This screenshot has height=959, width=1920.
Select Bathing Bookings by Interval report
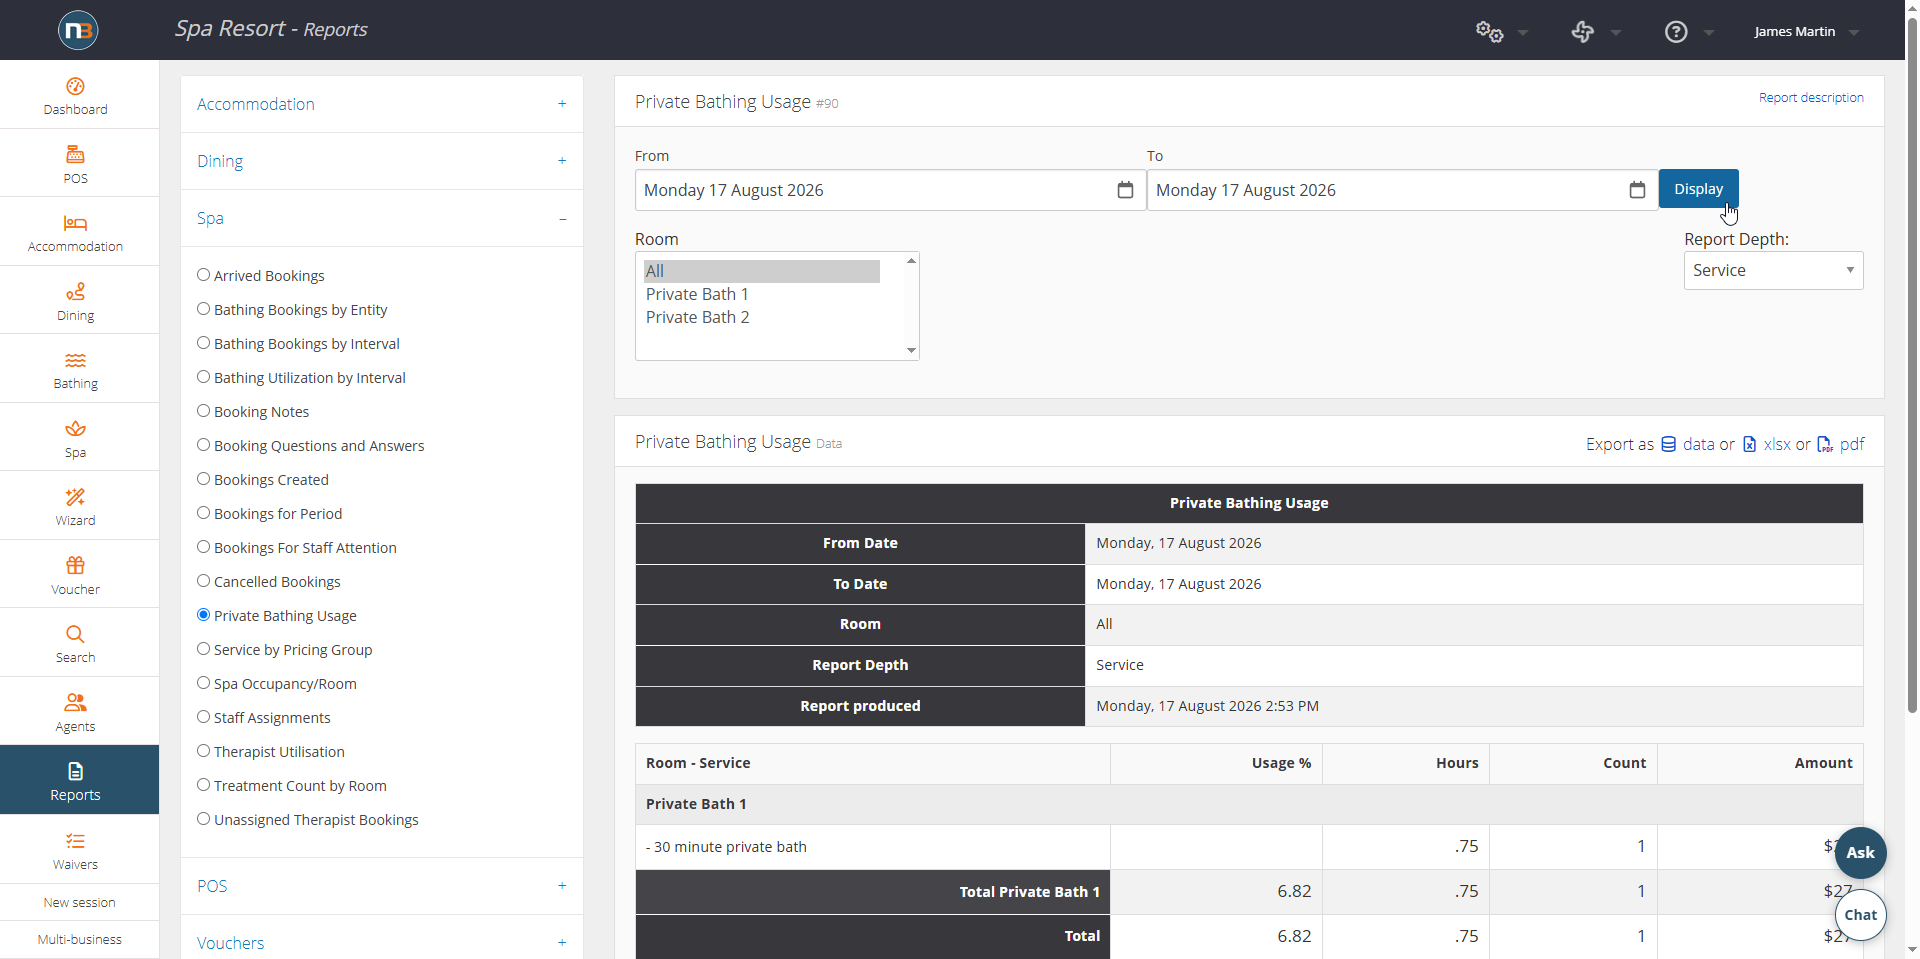pyautogui.click(x=203, y=343)
